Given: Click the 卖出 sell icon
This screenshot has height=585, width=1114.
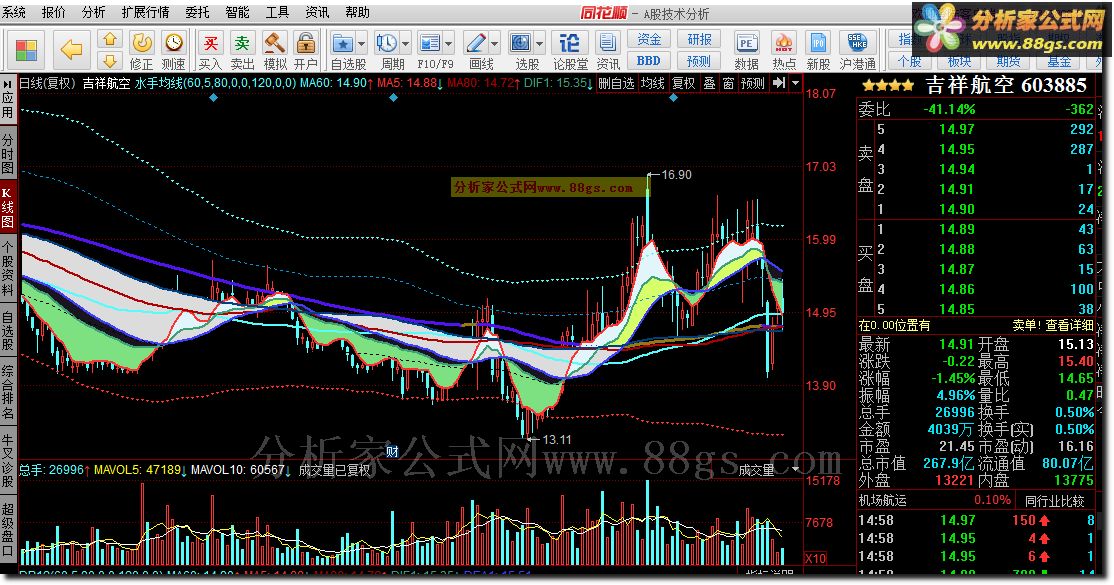Looking at the screenshot, I should (x=242, y=43).
